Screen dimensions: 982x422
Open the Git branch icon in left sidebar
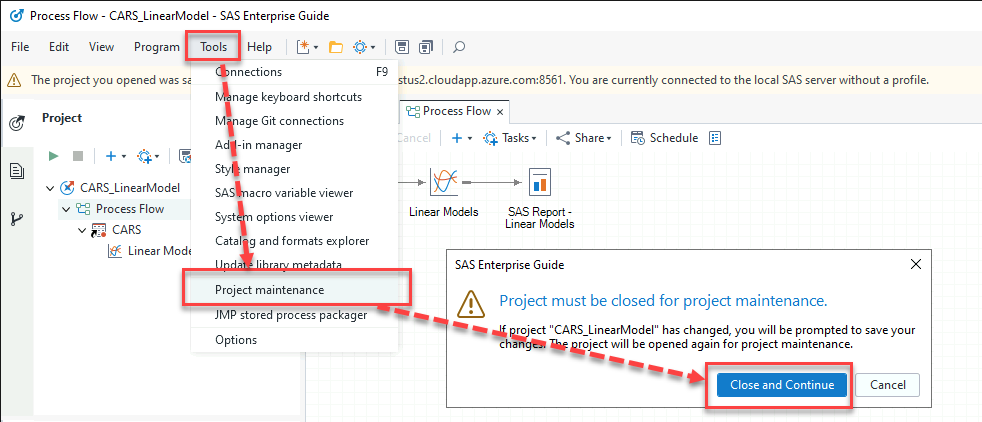[x=16, y=219]
